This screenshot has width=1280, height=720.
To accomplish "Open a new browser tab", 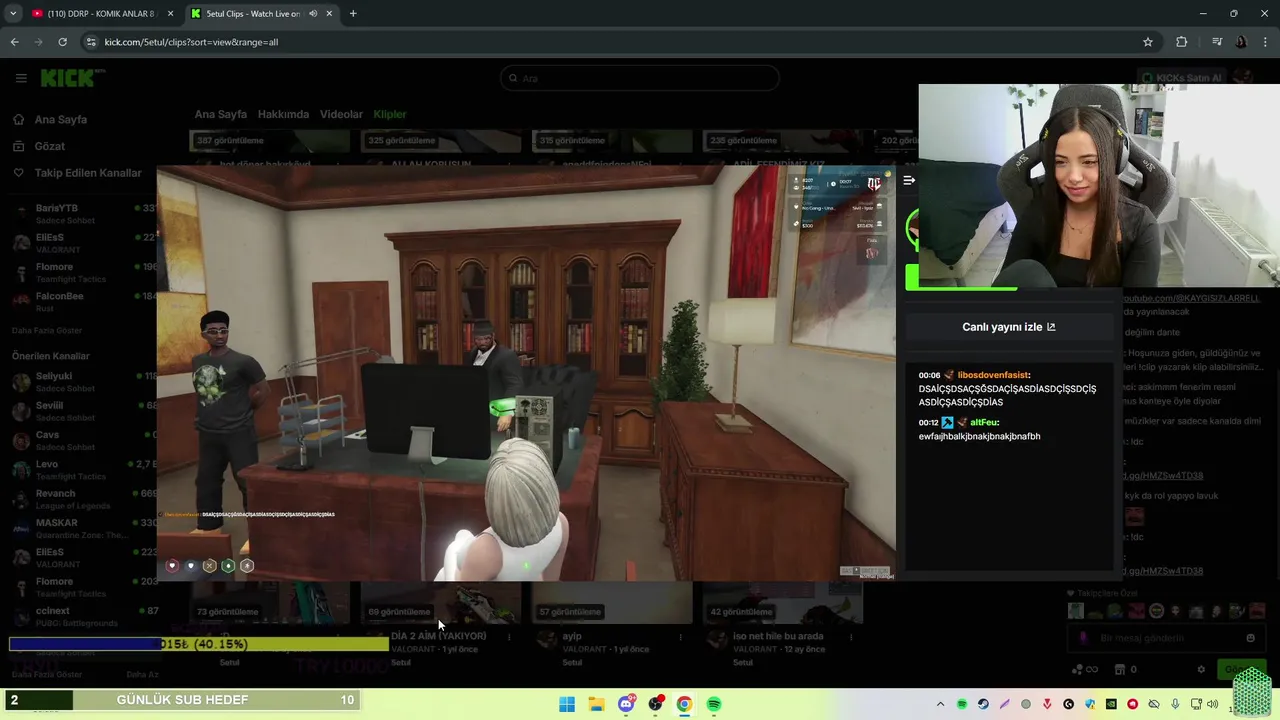I will [x=353, y=14].
